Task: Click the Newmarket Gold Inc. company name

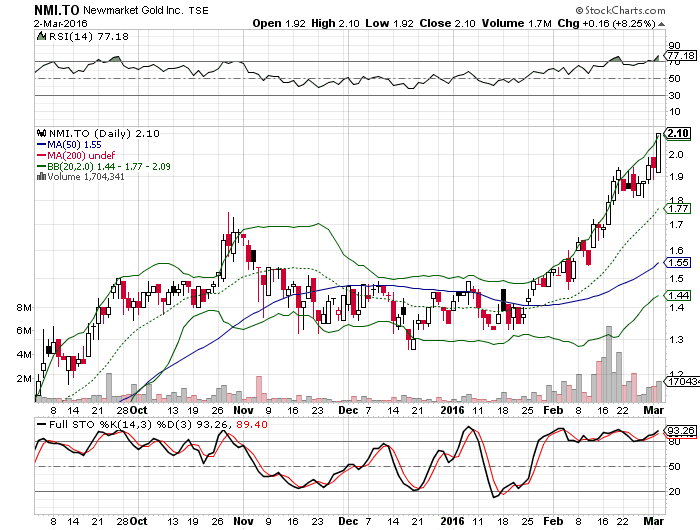Action: [133, 10]
